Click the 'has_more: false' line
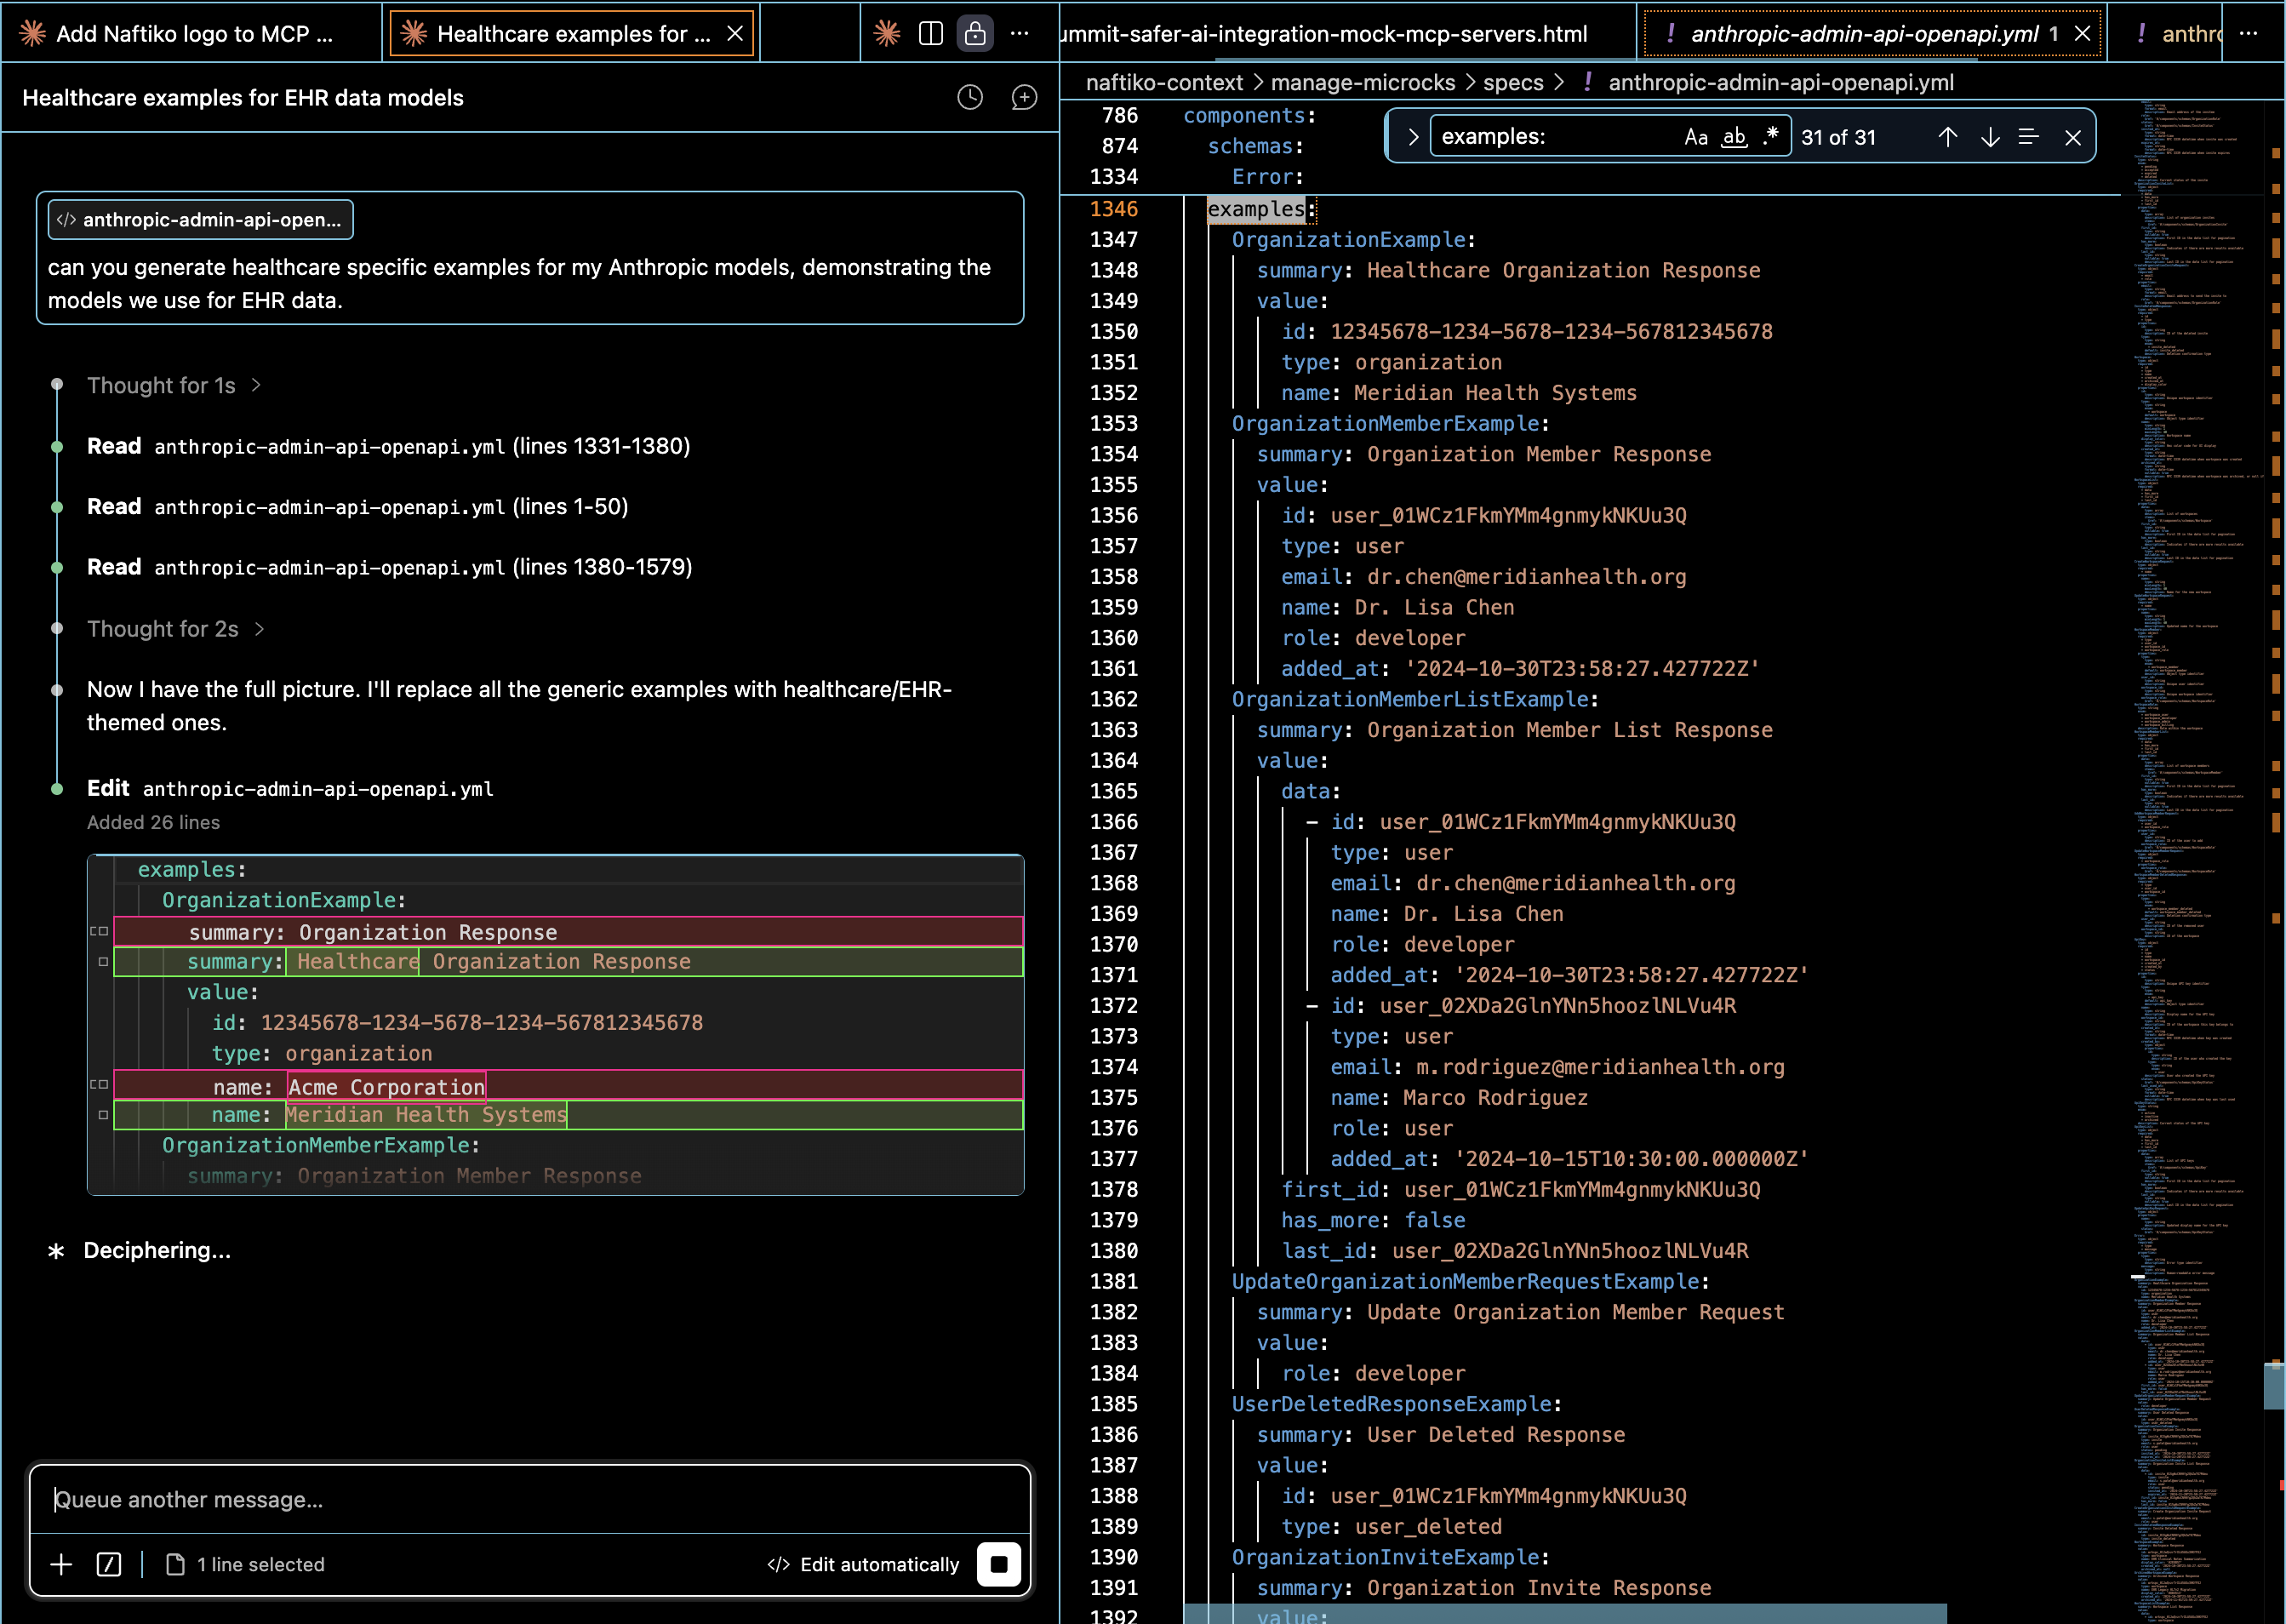Image resolution: width=2286 pixels, height=1624 pixels. [1373, 1220]
